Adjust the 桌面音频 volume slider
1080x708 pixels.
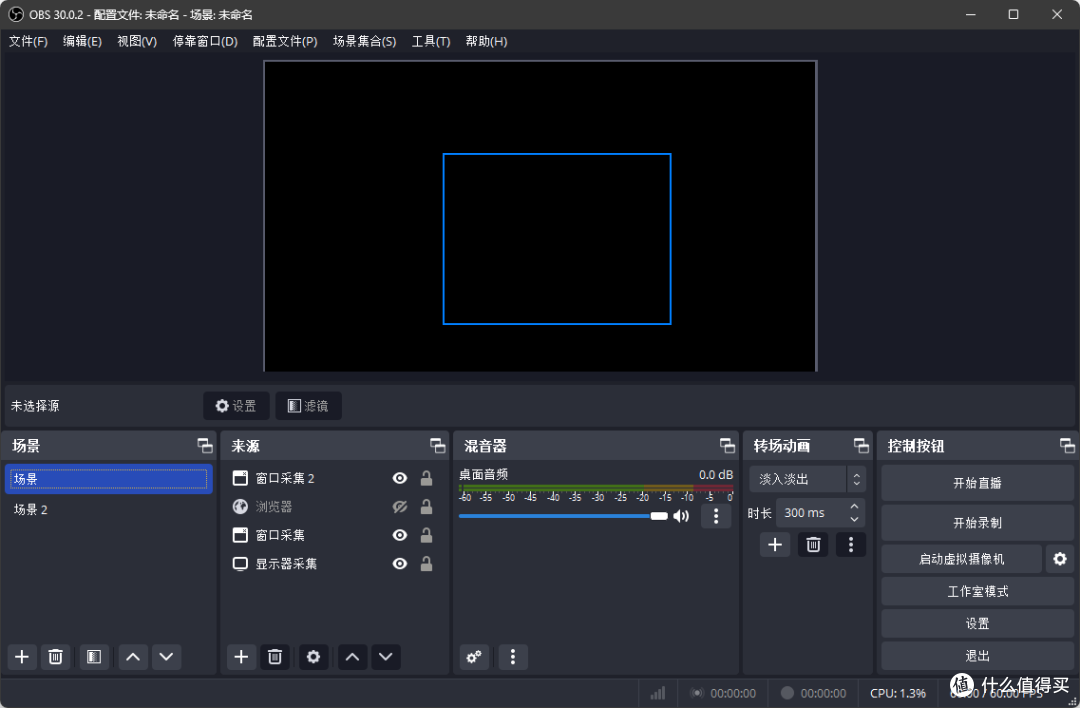point(563,516)
